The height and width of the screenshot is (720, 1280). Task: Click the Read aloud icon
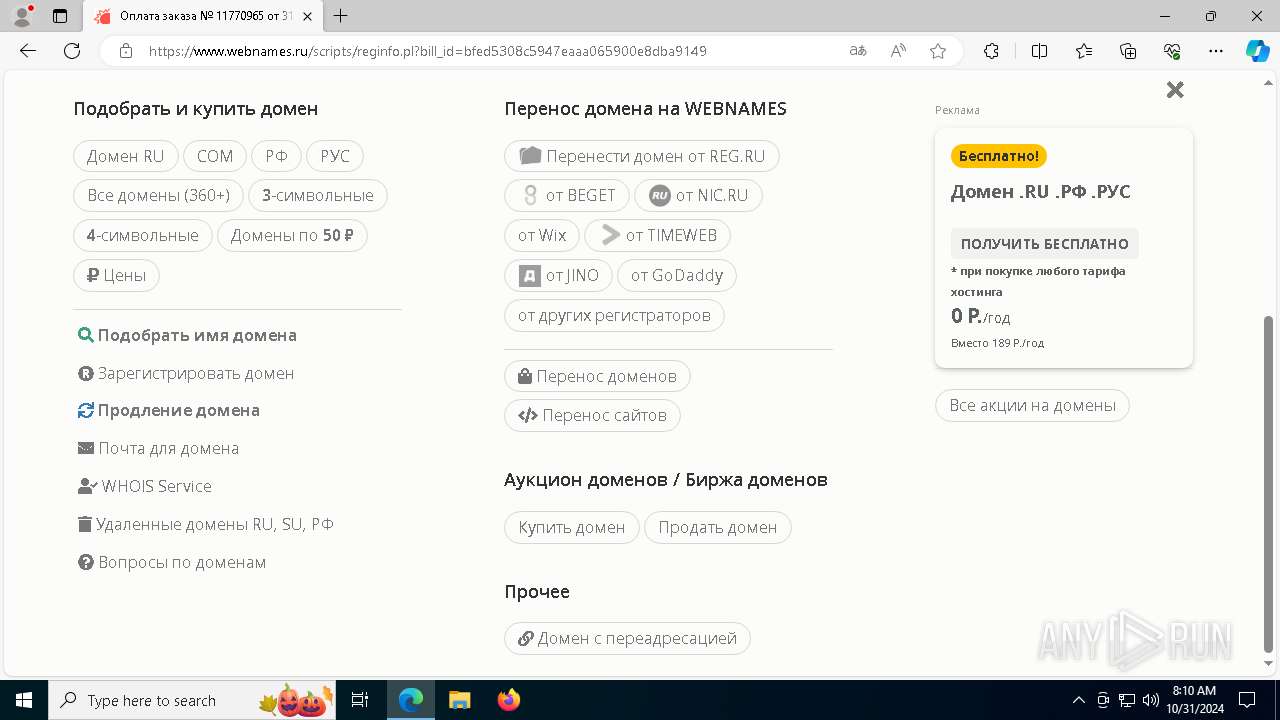pos(898,51)
